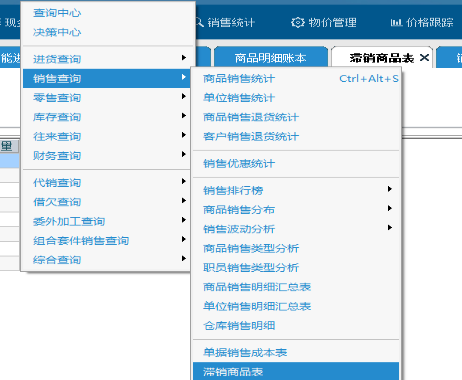The height and width of the screenshot is (380, 462).
Task: Expand 往来查询 submenu
Action: tap(108, 136)
